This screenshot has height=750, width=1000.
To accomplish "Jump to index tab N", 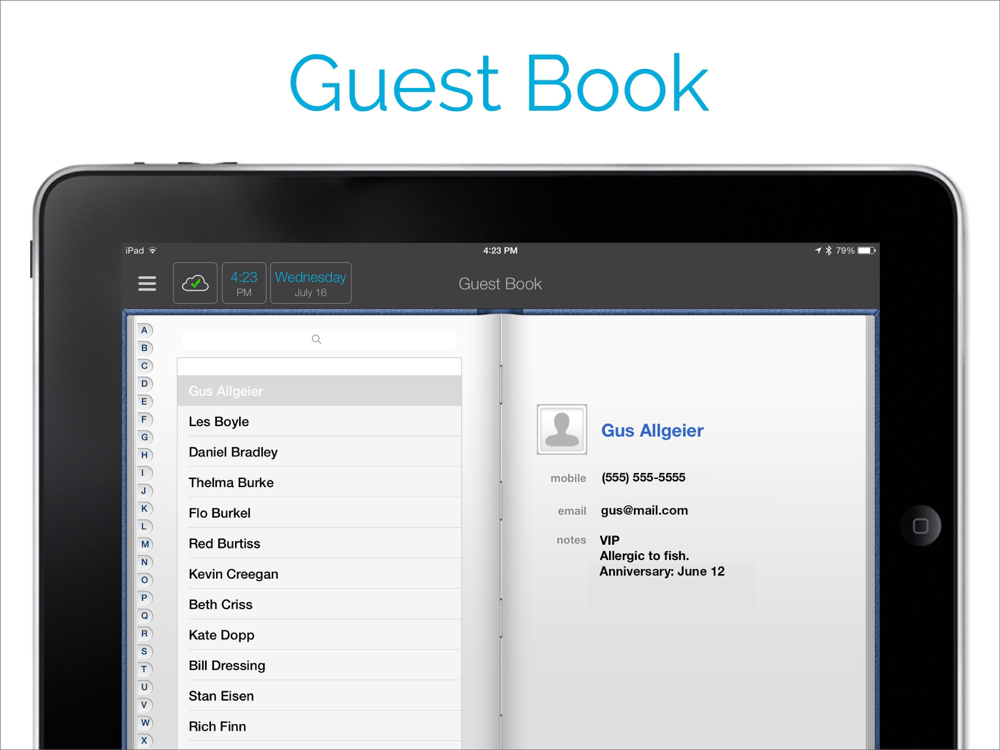I will click(x=145, y=562).
